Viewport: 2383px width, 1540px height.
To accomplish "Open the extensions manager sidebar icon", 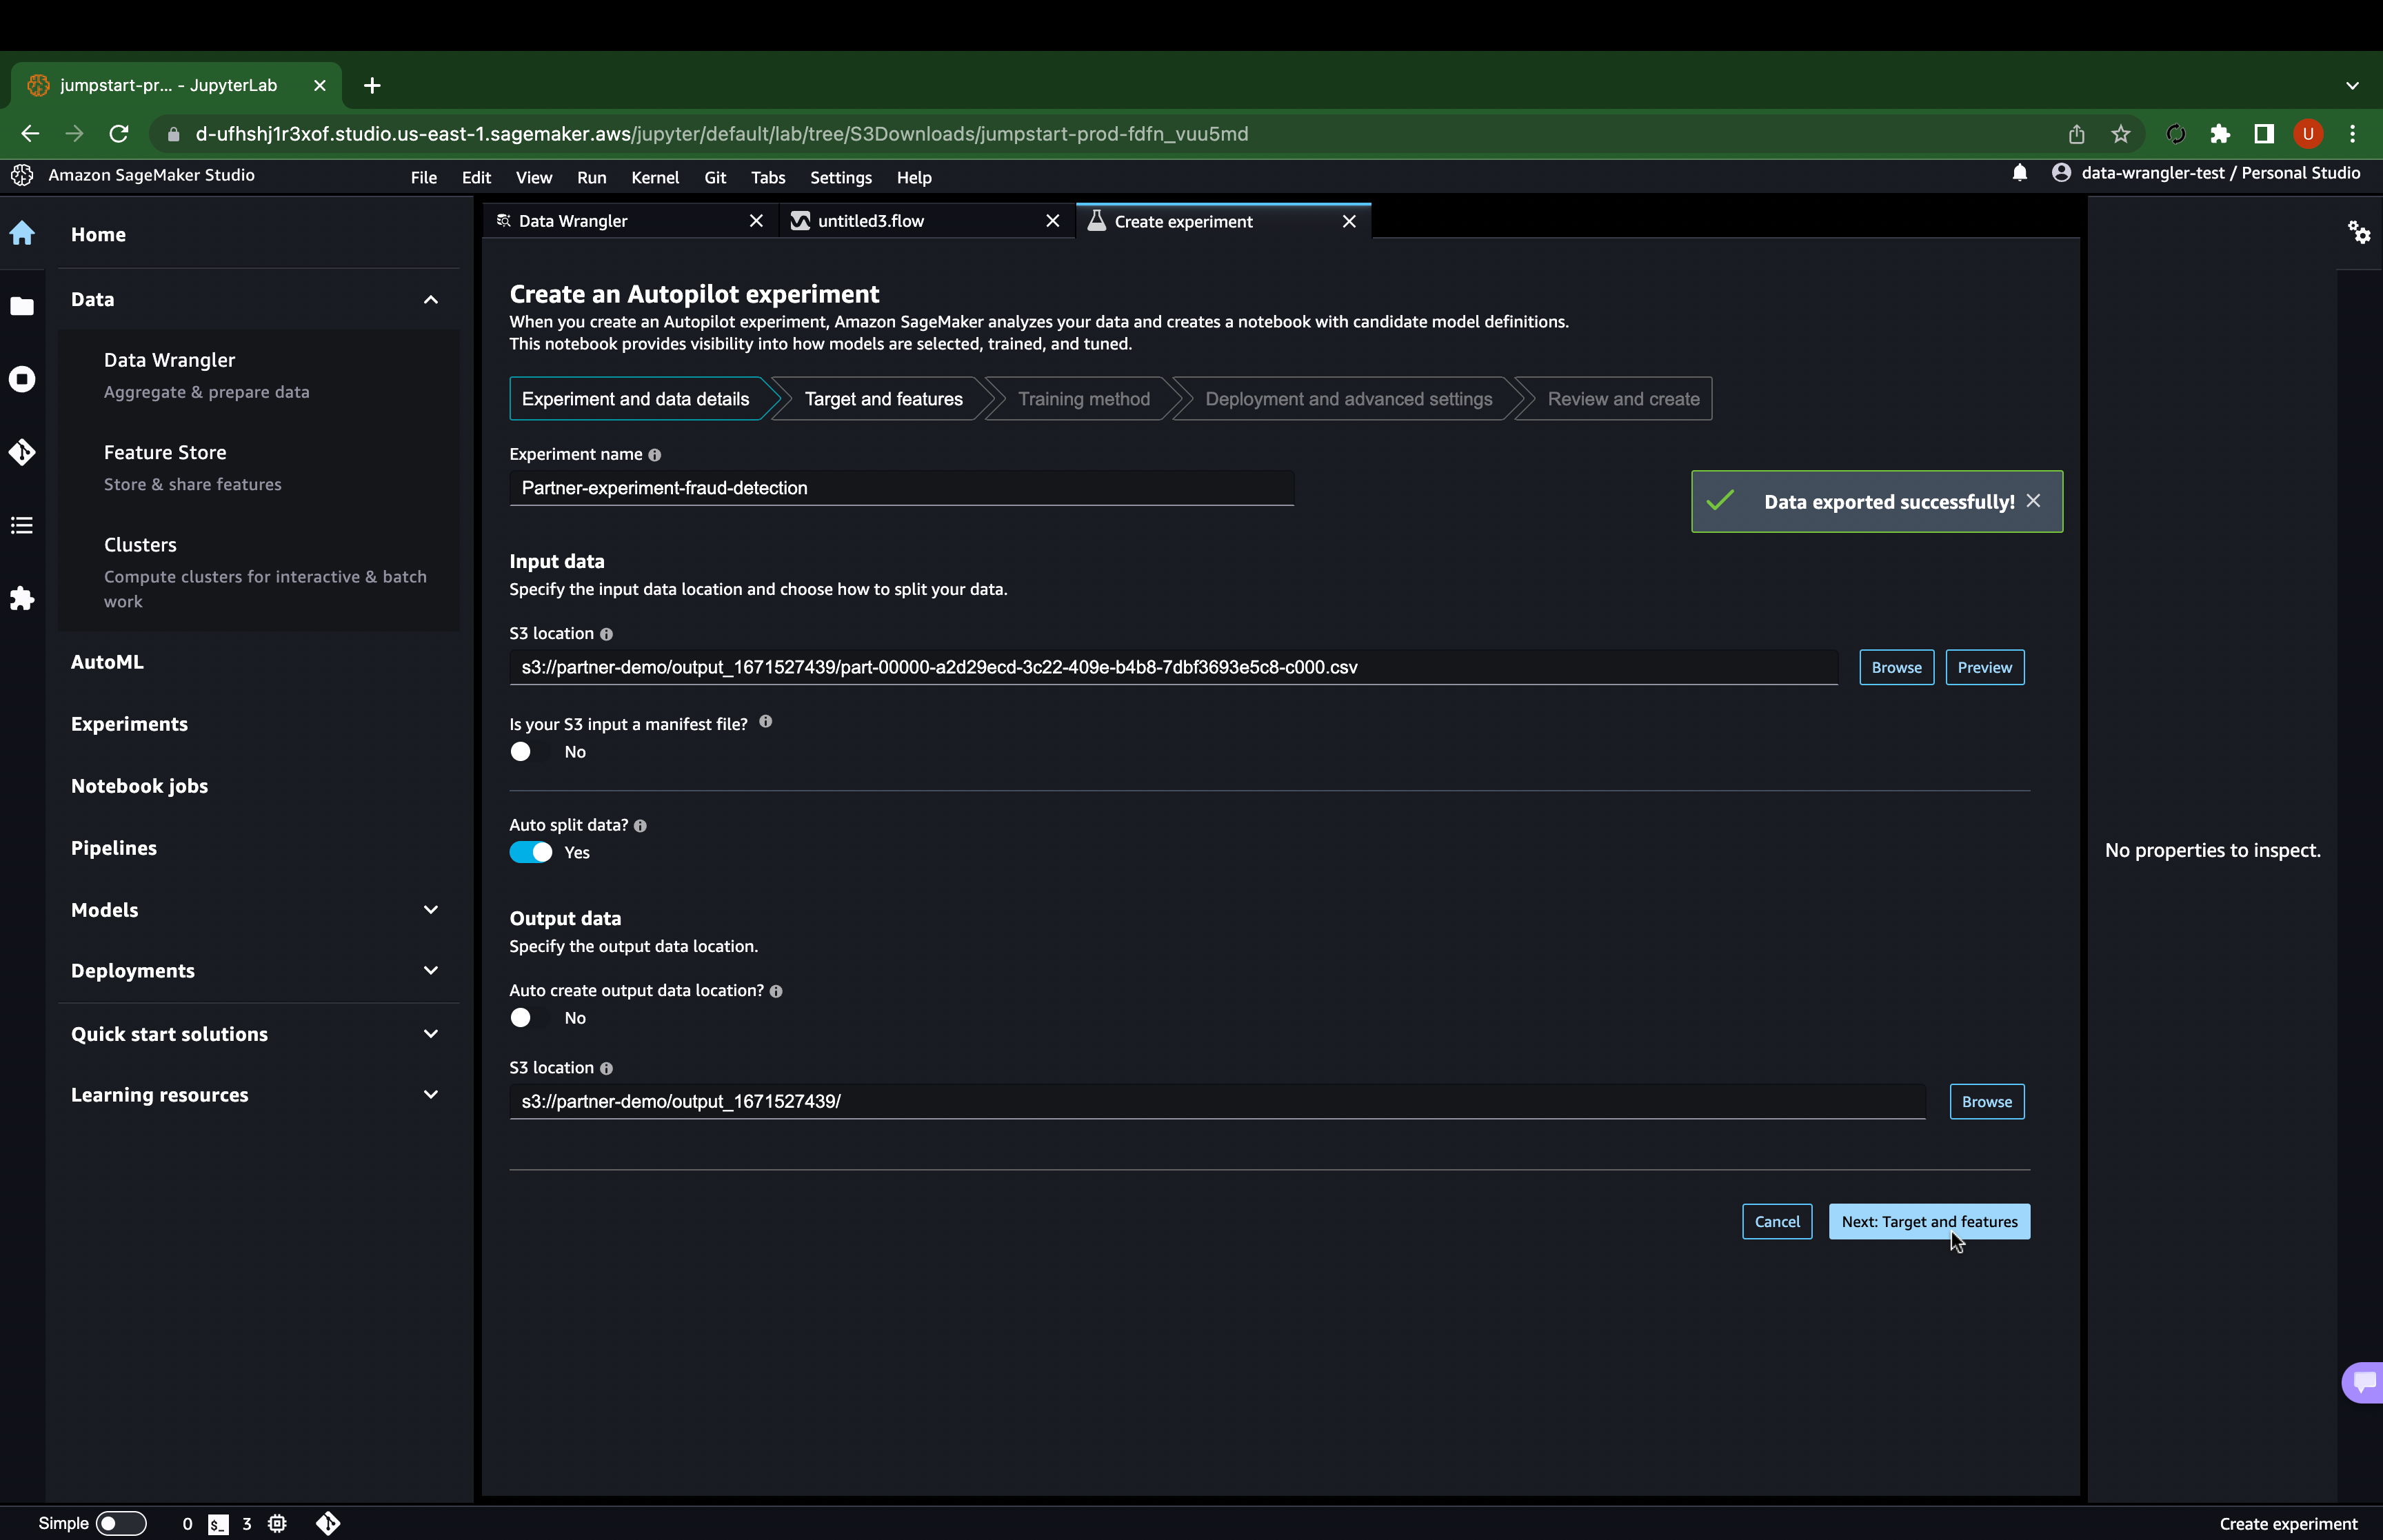I will [22, 598].
